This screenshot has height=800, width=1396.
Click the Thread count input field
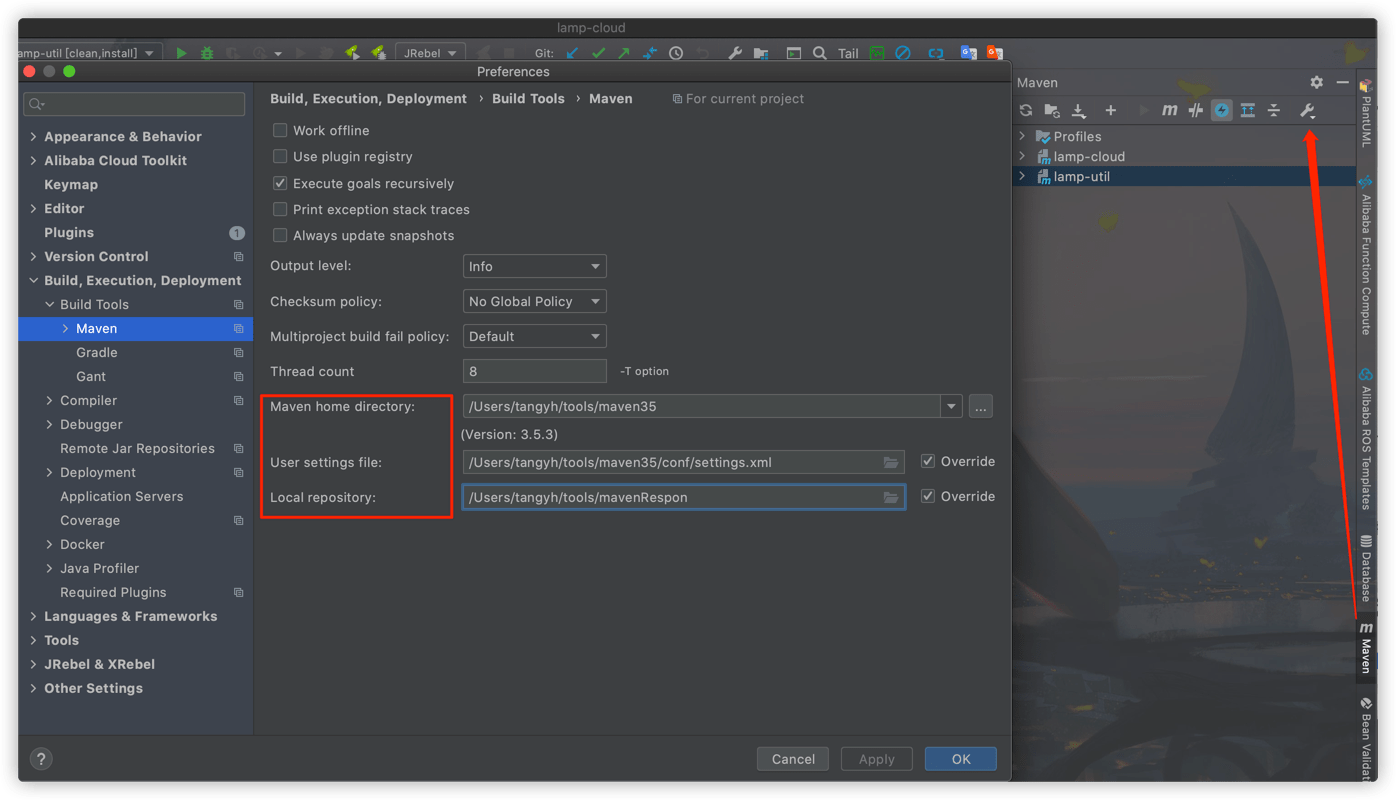(534, 371)
